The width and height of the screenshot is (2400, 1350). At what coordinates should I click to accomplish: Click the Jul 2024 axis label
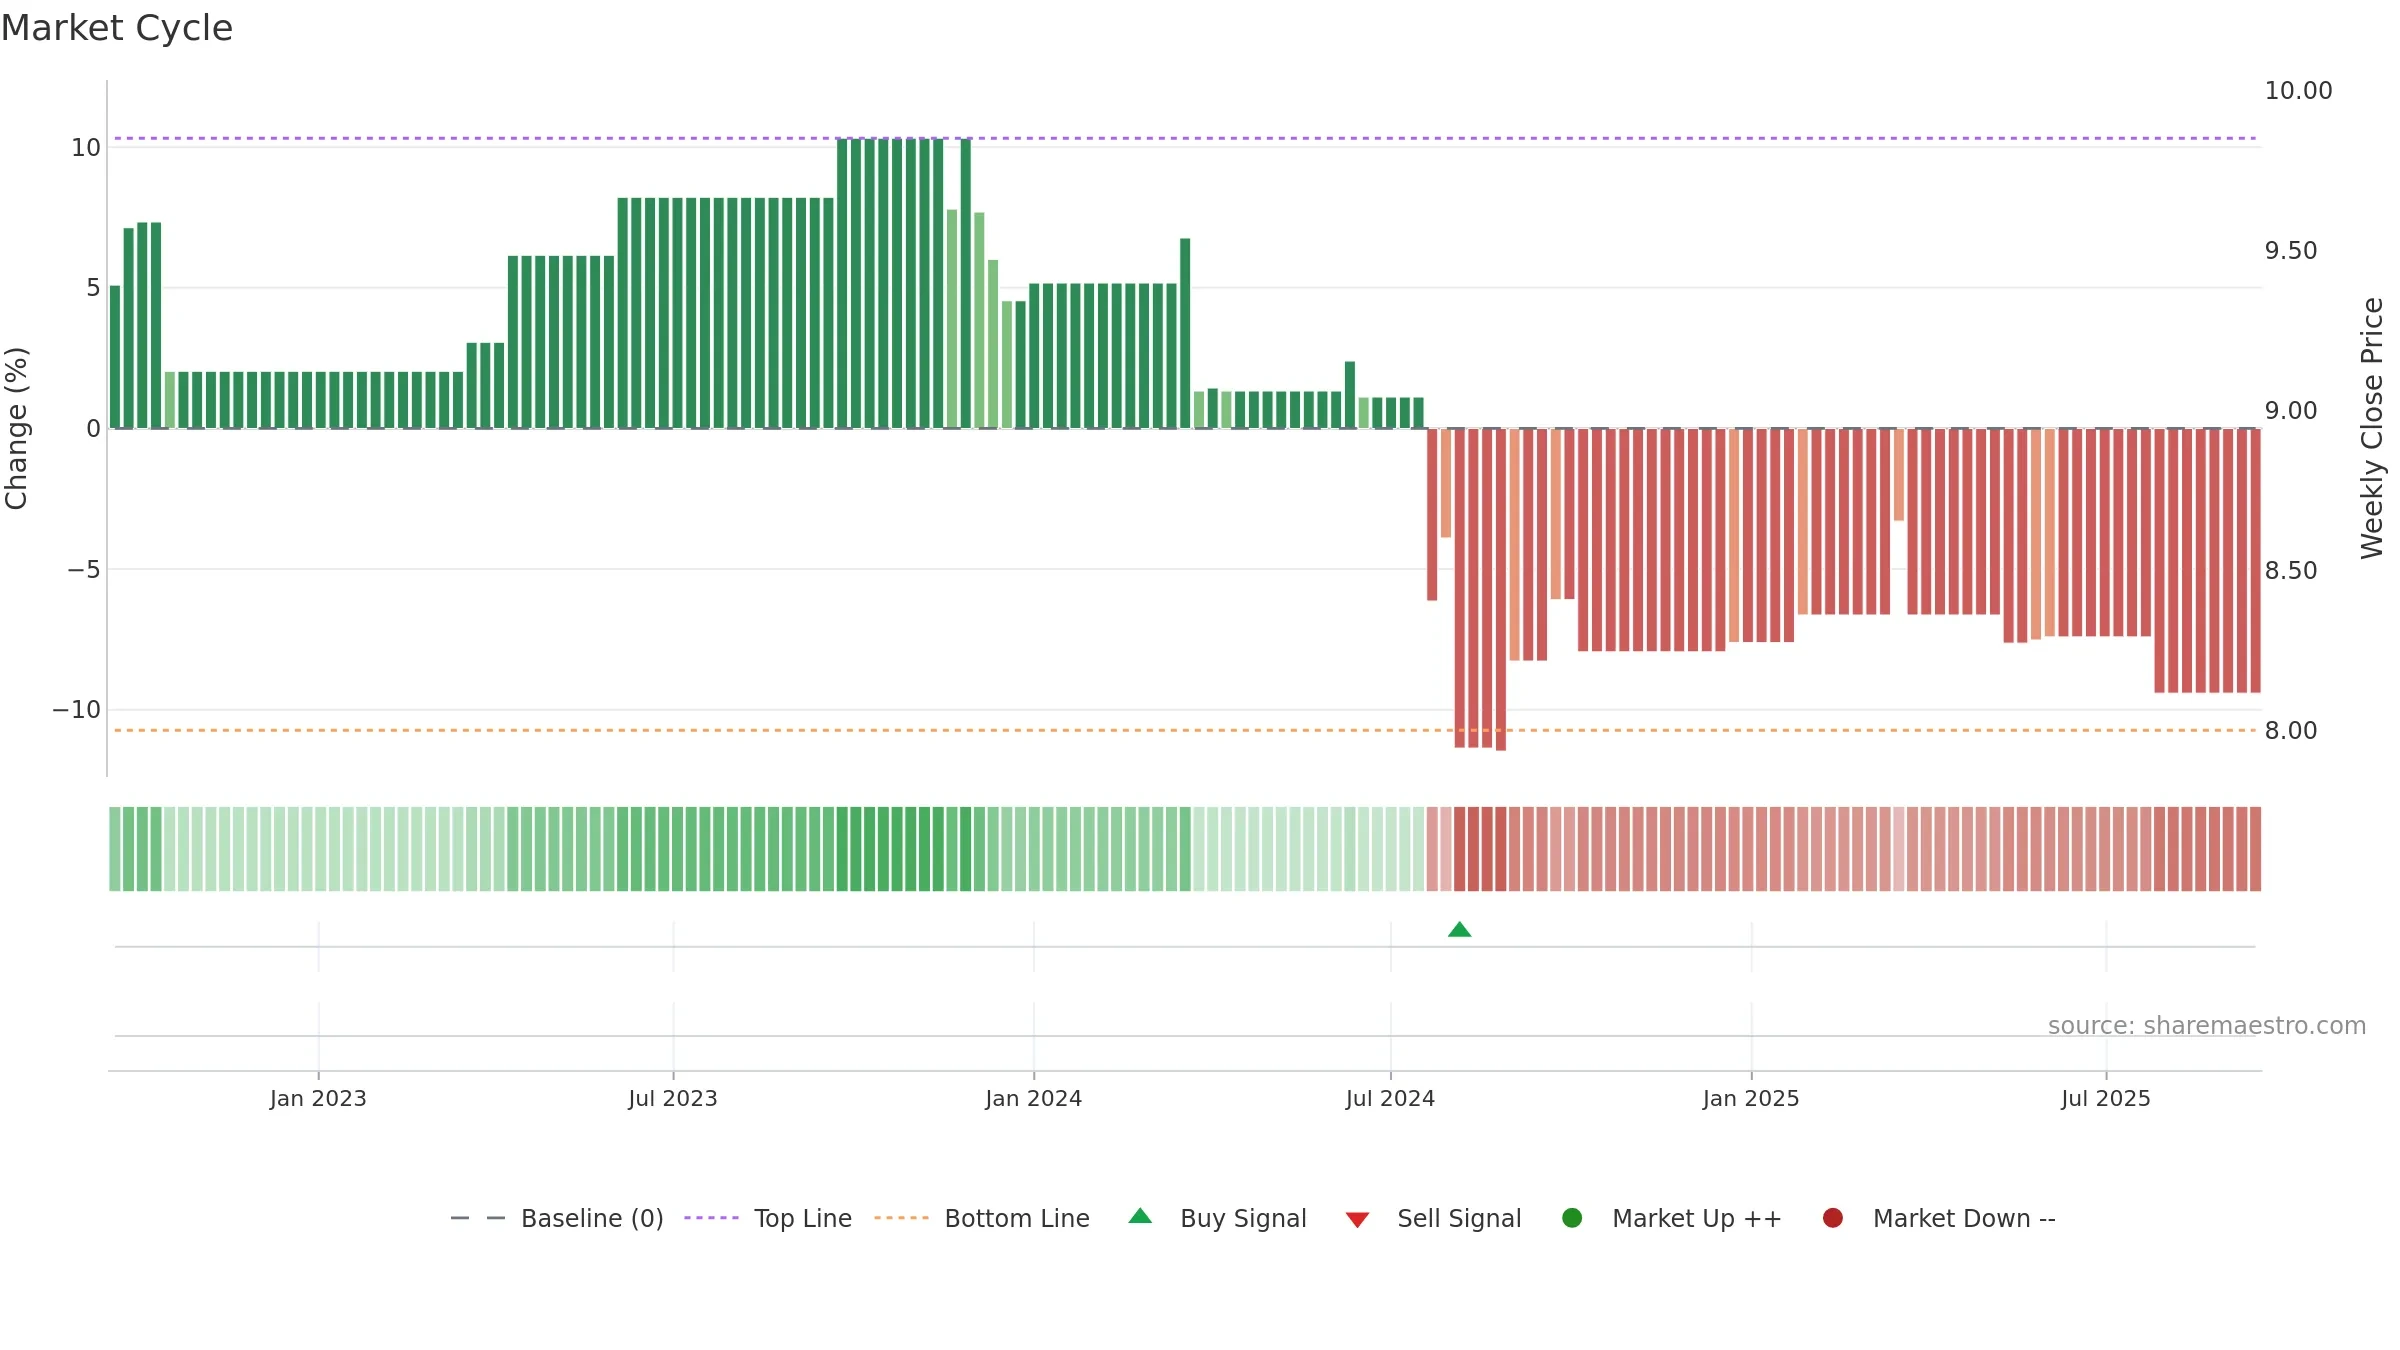point(1390,1099)
